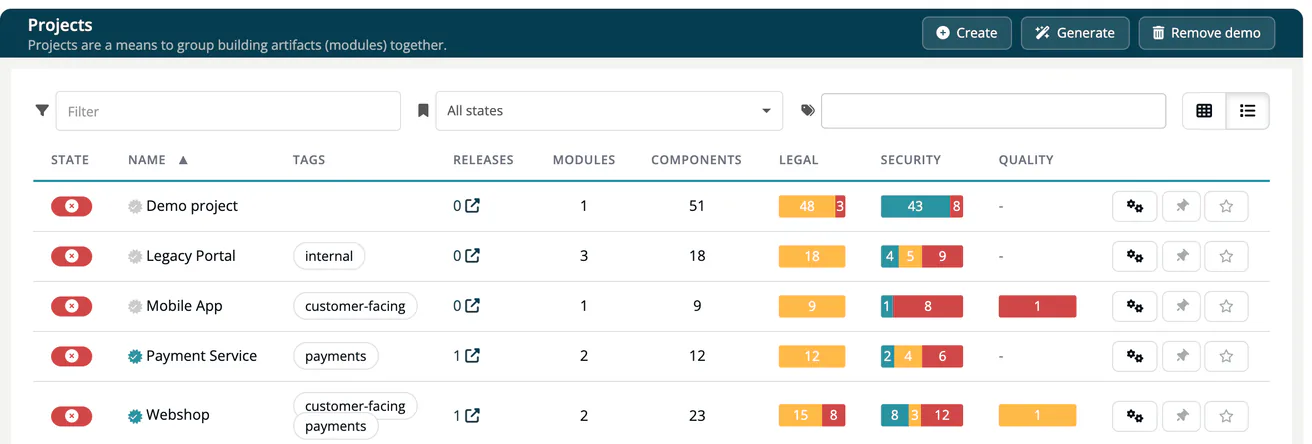Open the All states dropdown
Viewport: 1312px width, 444px height.
coord(609,111)
